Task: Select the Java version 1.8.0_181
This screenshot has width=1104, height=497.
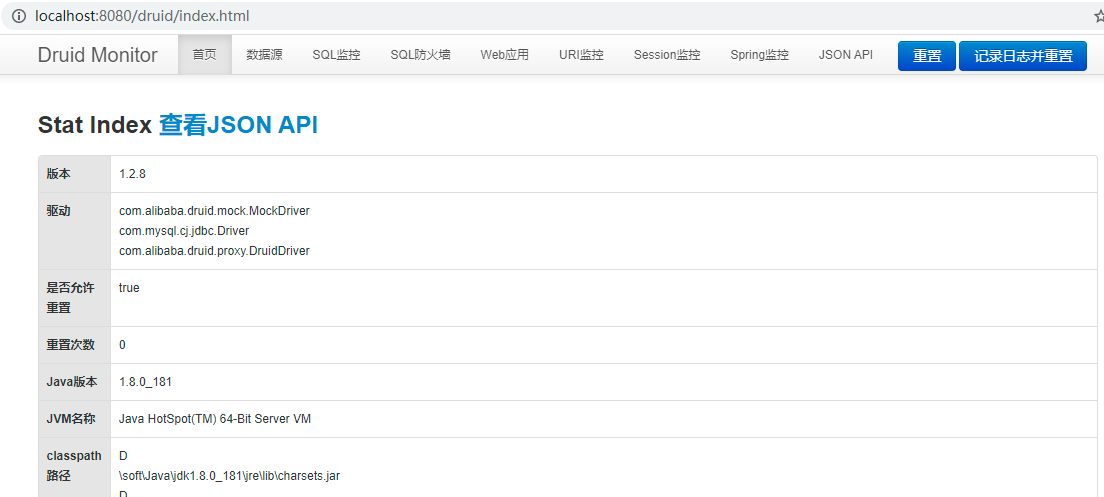Action: point(145,382)
